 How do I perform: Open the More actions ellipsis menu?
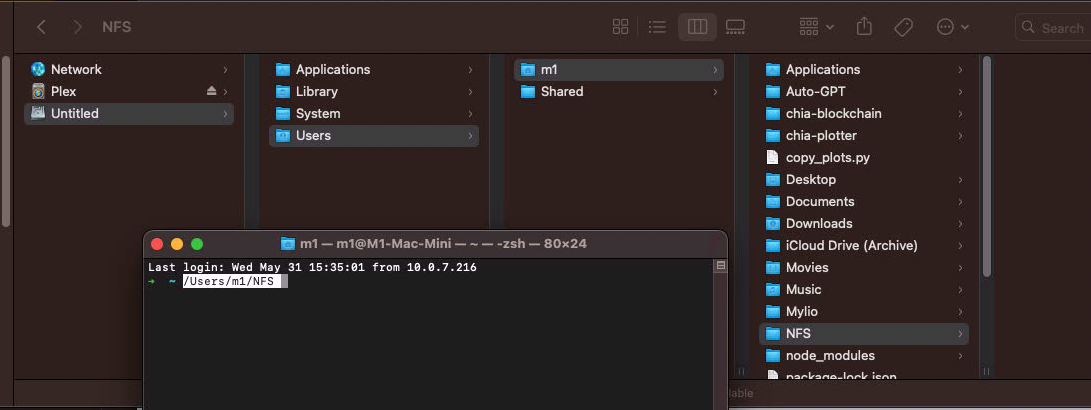(x=951, y=27)
